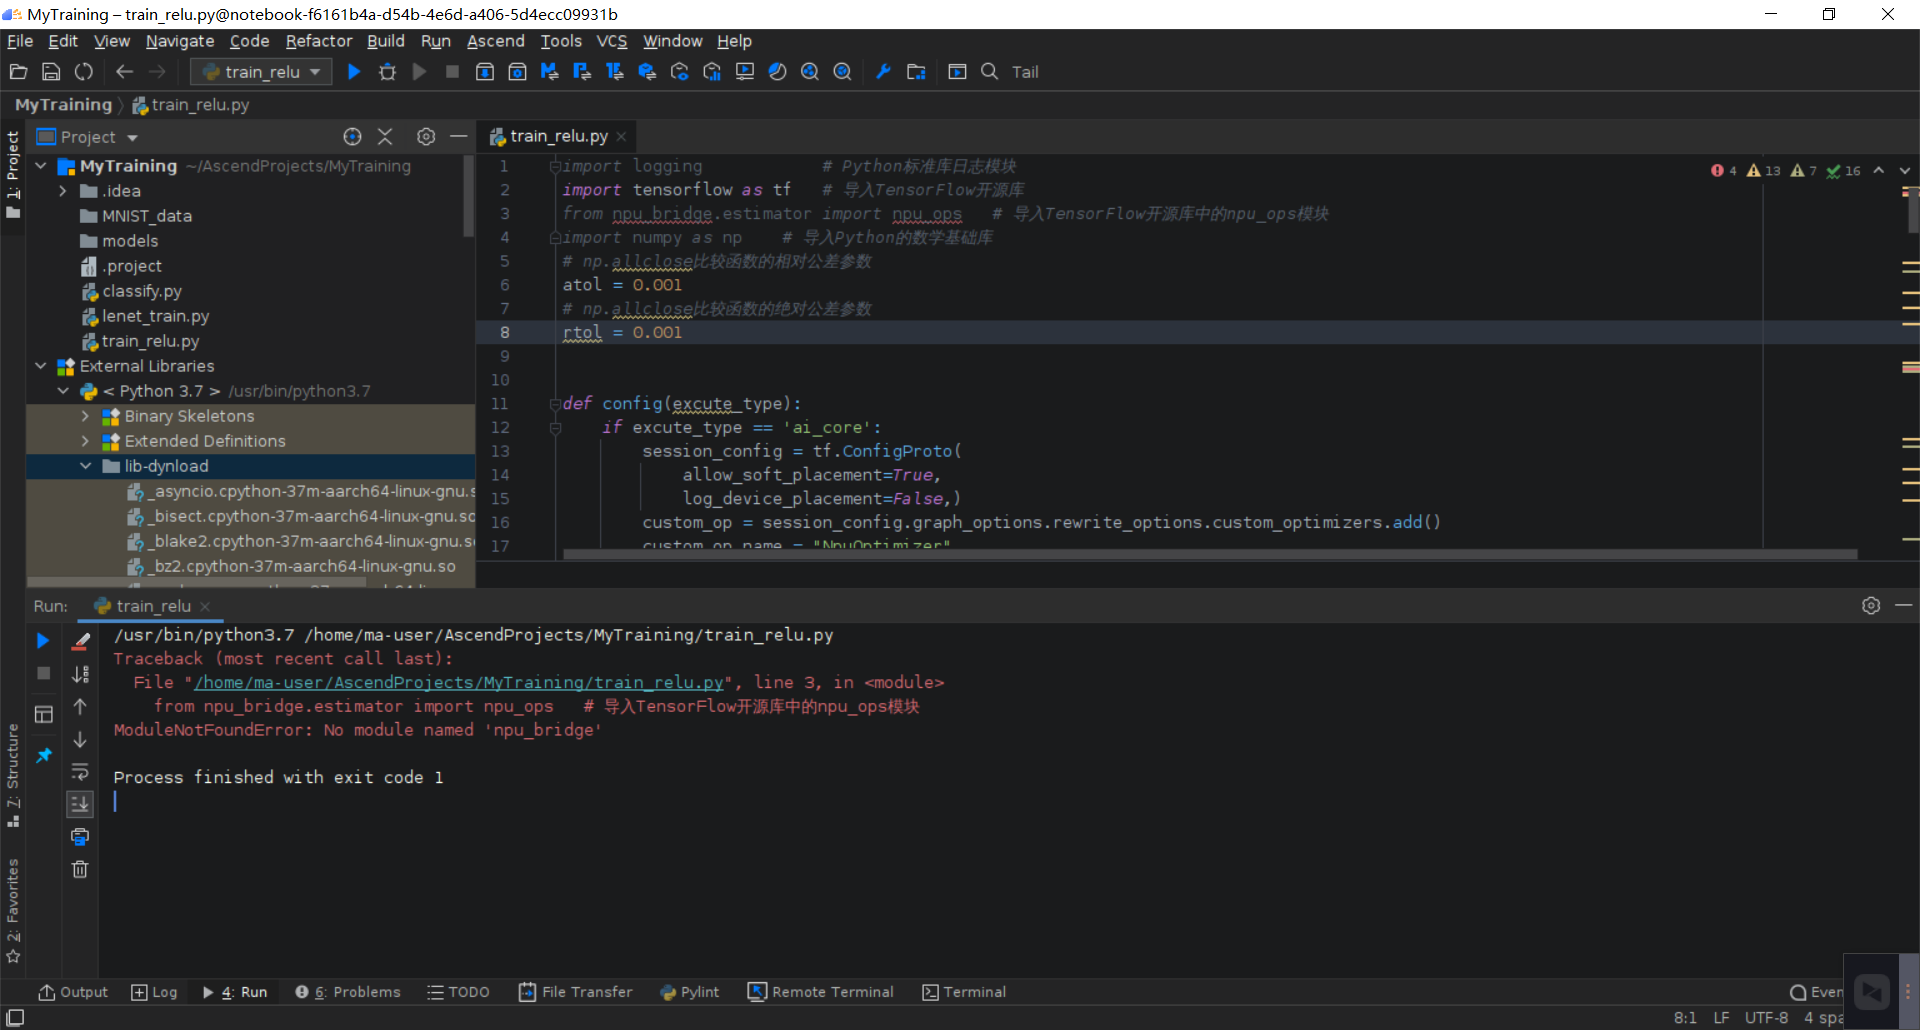The image size is (1920, 1030).
Task: Click the blue wrench settings icon
Action: 883,72
